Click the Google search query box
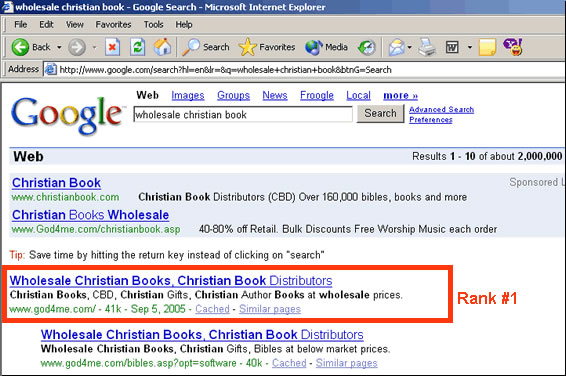 243,114
